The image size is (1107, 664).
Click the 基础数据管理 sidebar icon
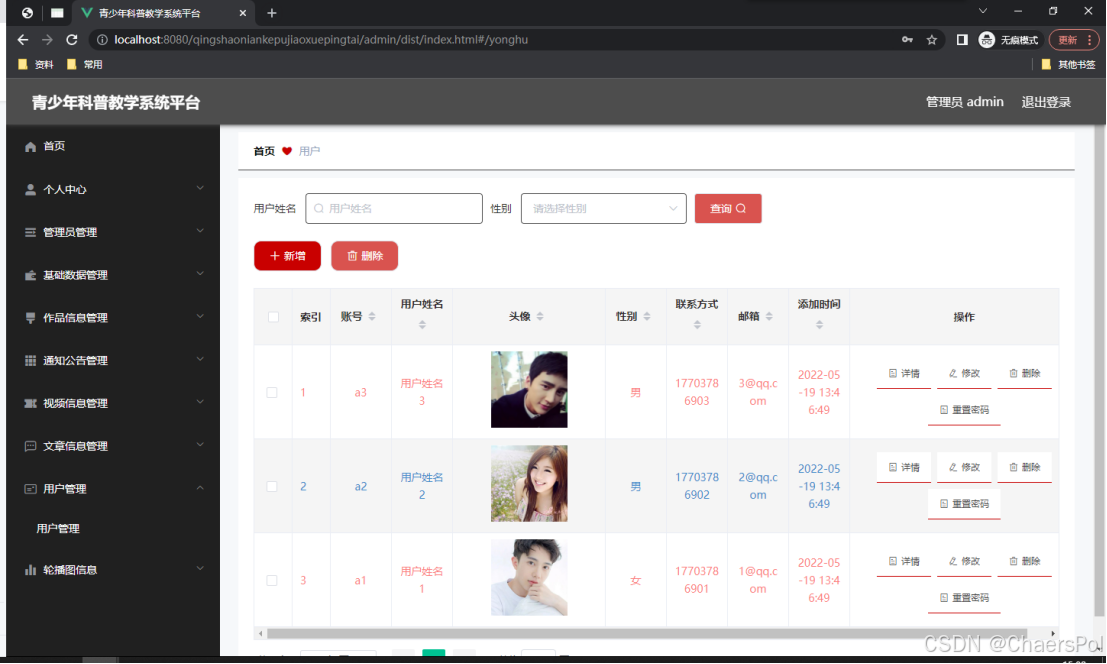[30, 275]
